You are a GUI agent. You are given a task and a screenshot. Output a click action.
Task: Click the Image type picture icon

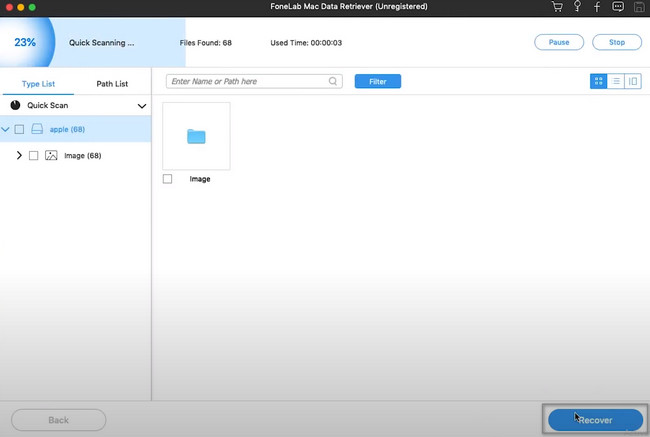[x=51, y=155]
